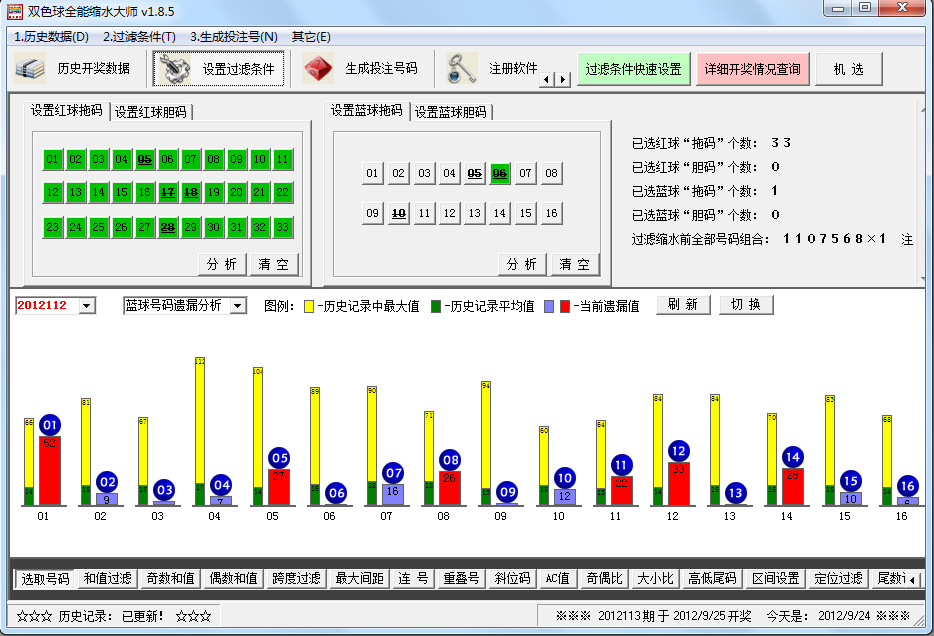Click the app icon in title bar
Image resolution: width=934 pixels, height=636 pixels.
[x=14, y=11]
